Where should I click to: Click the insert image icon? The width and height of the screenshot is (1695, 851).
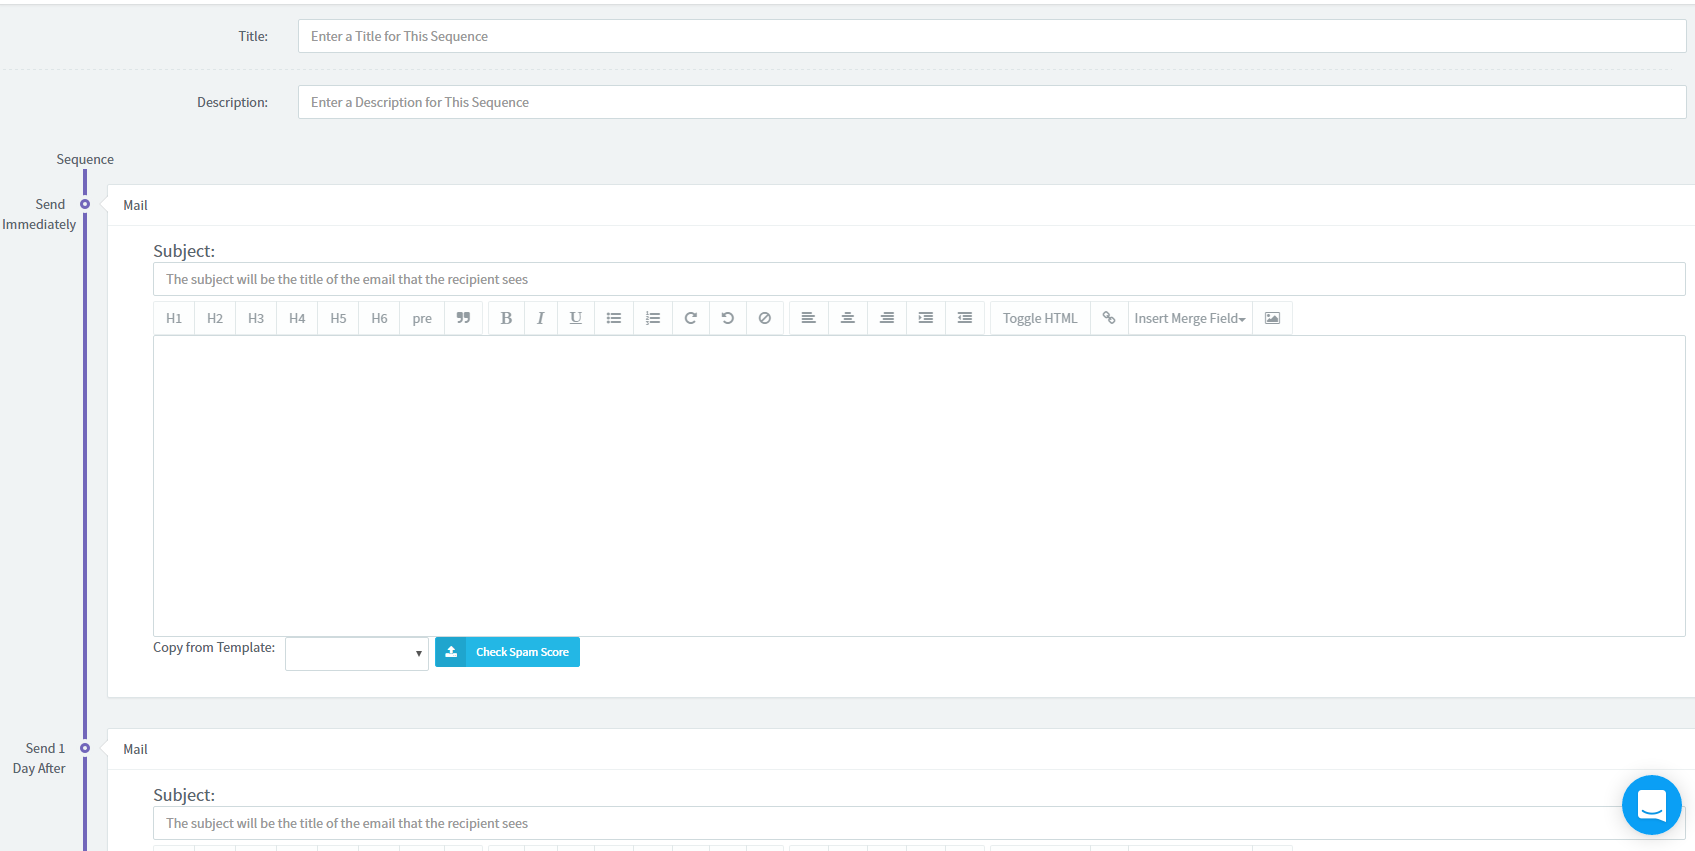tap(1272, 318)
